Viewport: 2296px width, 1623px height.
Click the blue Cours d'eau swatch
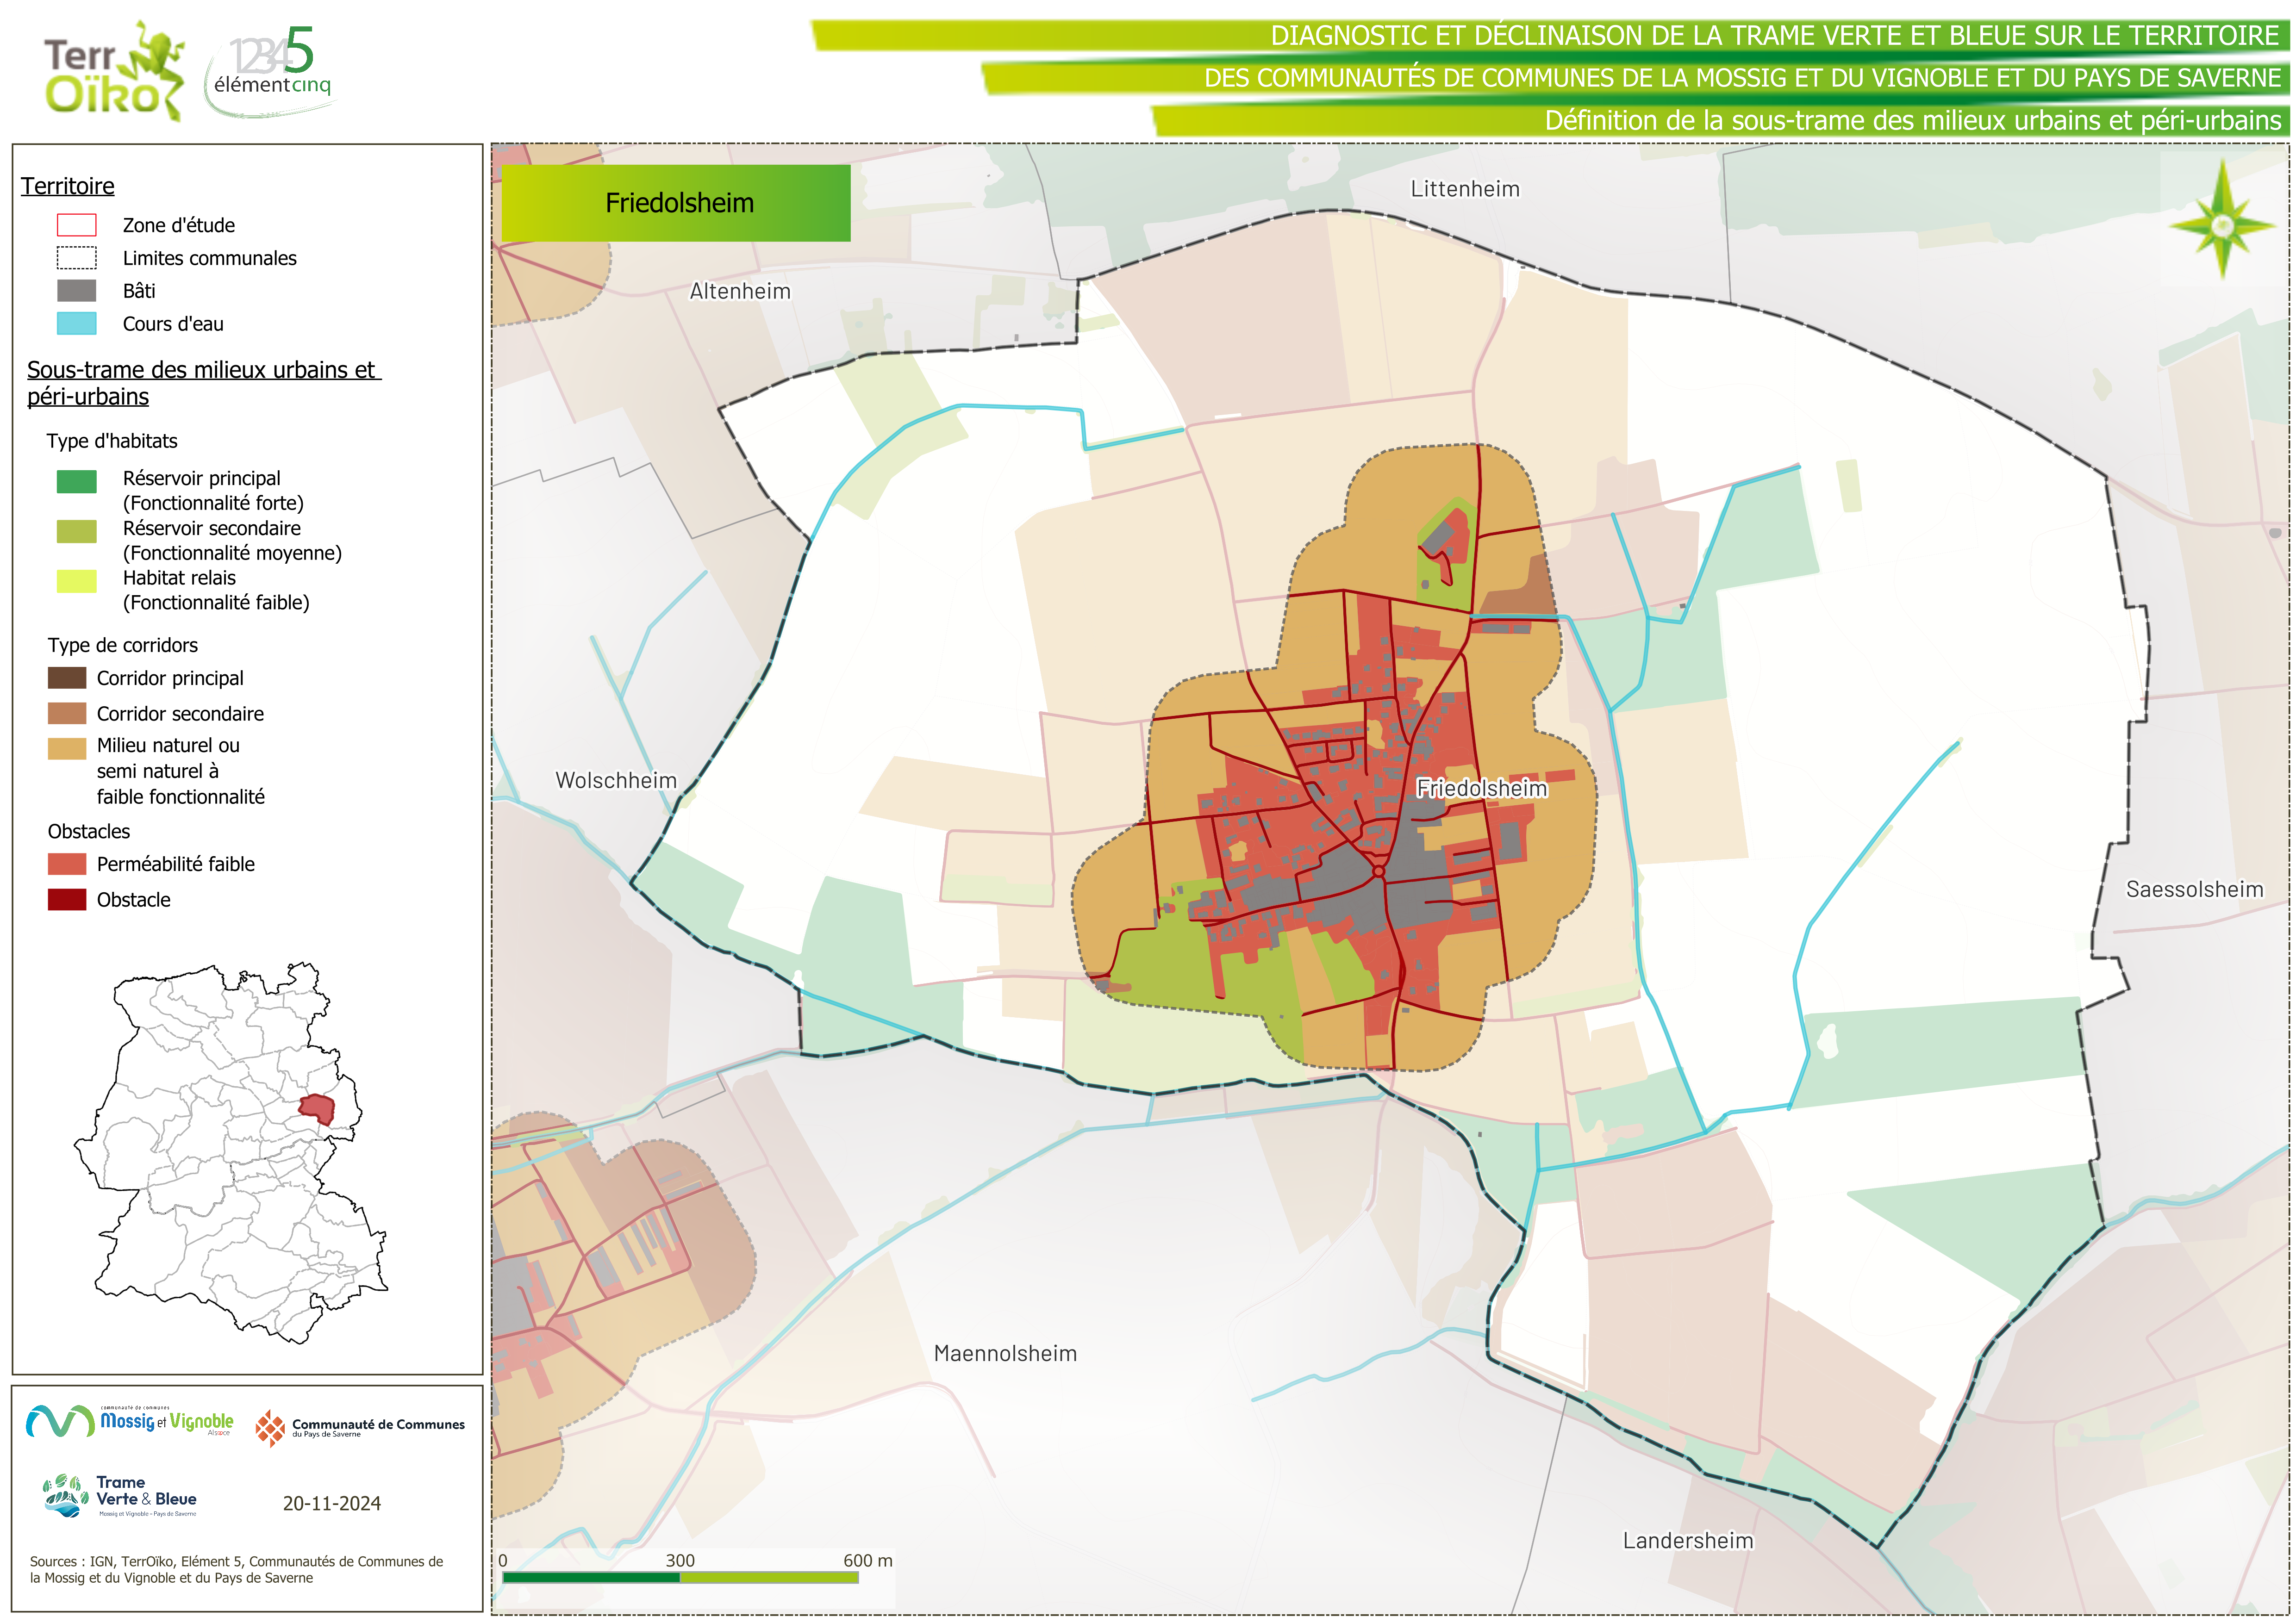point(76,324)
